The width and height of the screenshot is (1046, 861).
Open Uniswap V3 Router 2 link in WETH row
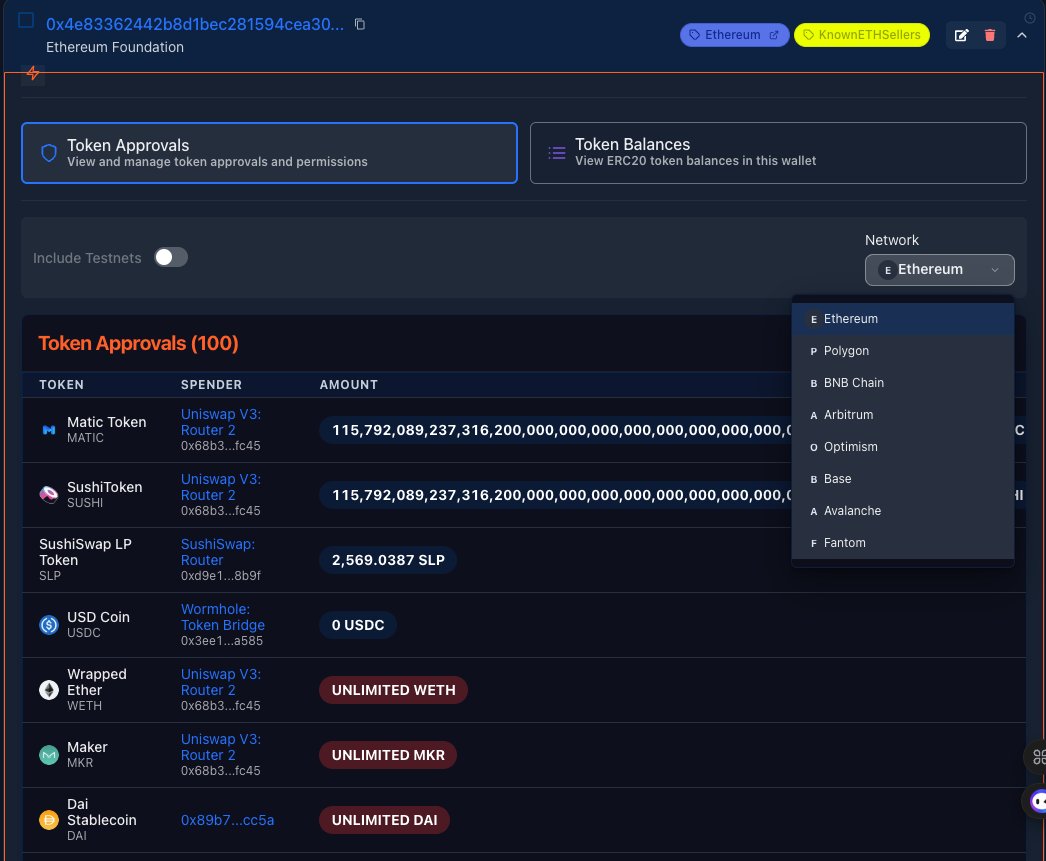pos(221,682)
